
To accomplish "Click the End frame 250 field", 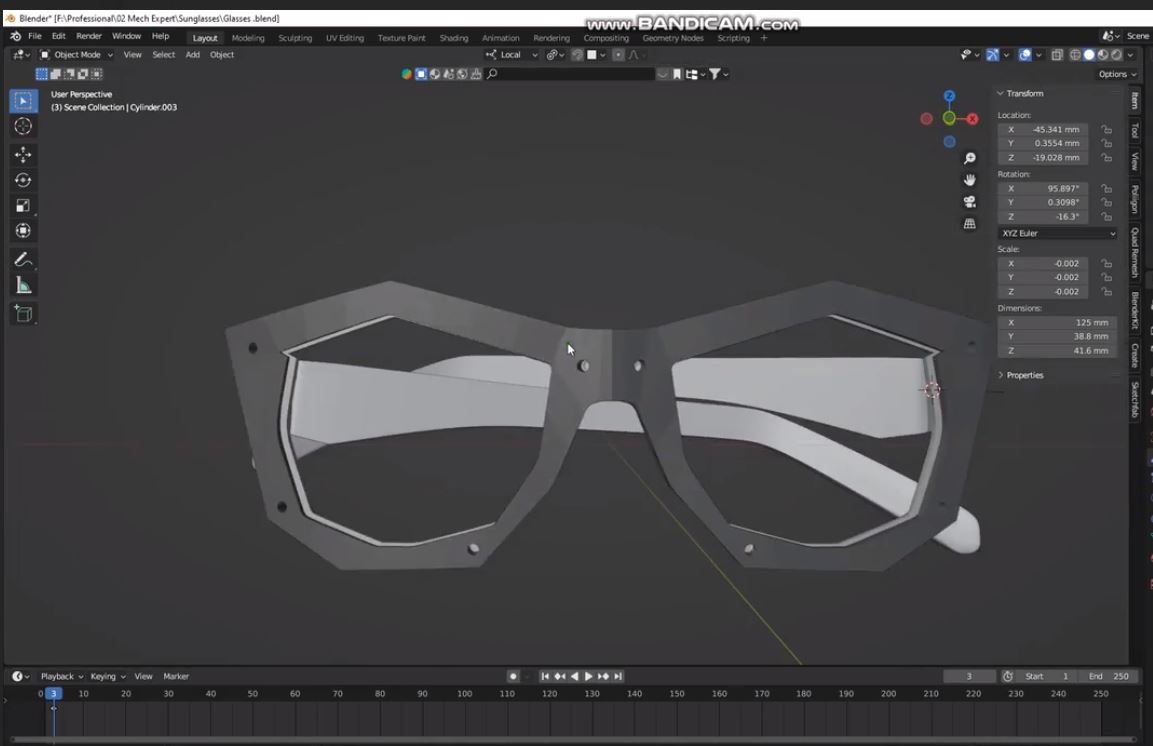I will (x=1109, y=676).
